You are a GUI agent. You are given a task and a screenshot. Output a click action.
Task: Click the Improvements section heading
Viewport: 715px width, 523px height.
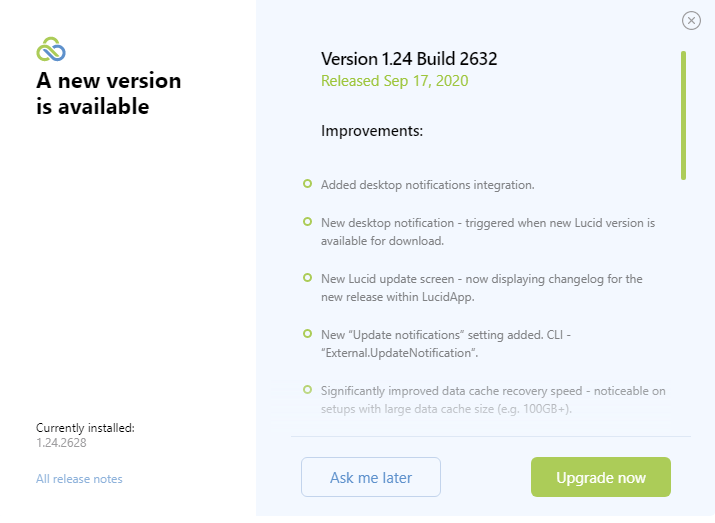pos(372,131)
